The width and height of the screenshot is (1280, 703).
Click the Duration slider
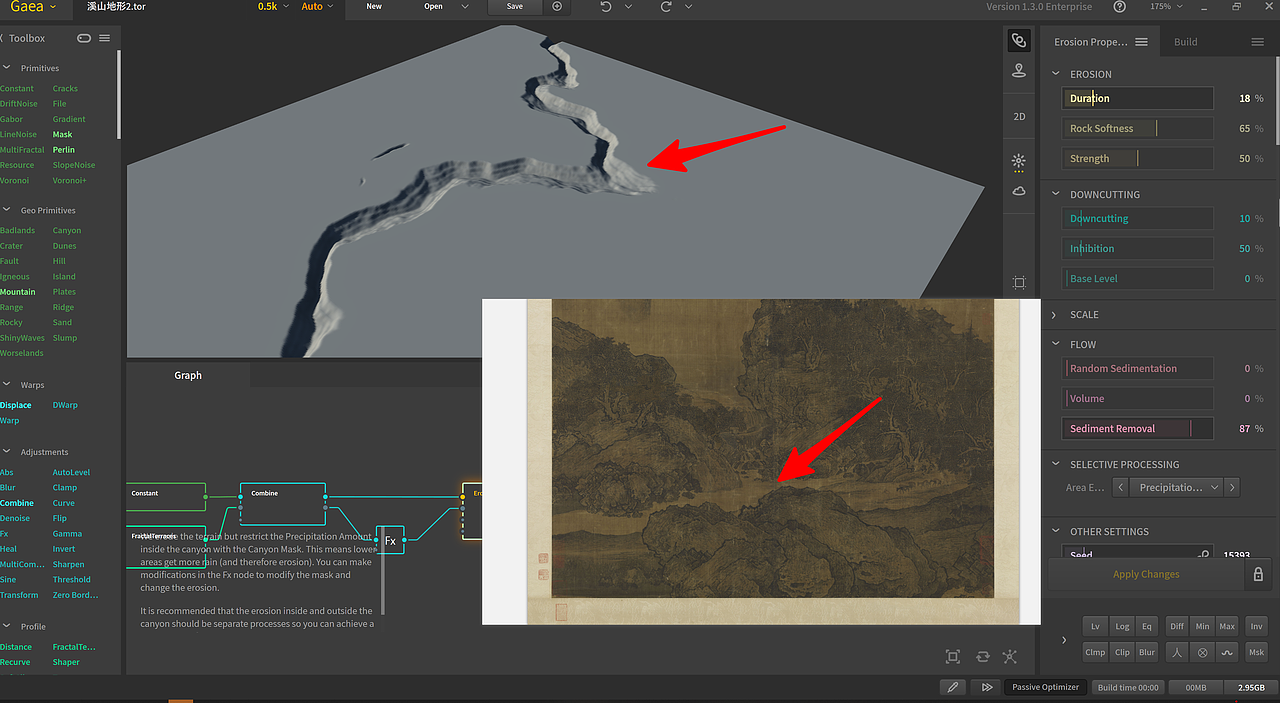click(x=1137, y=98)
